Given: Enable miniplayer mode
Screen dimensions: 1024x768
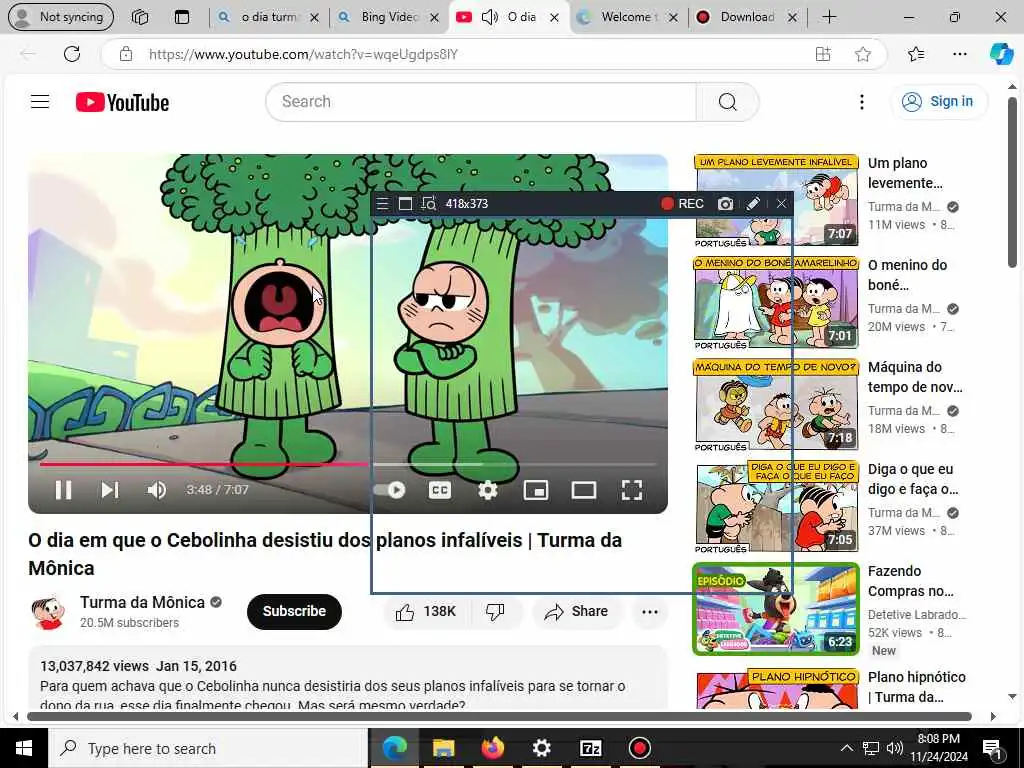Looking at the screenshot, I should (x=536, y=490).
